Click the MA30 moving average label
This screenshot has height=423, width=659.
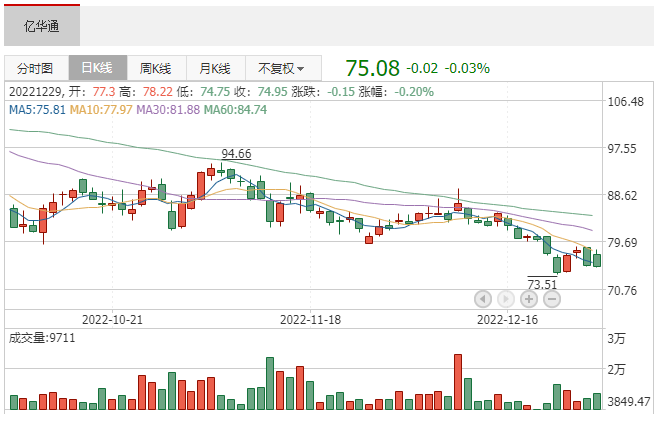click(x=169, y=109)
